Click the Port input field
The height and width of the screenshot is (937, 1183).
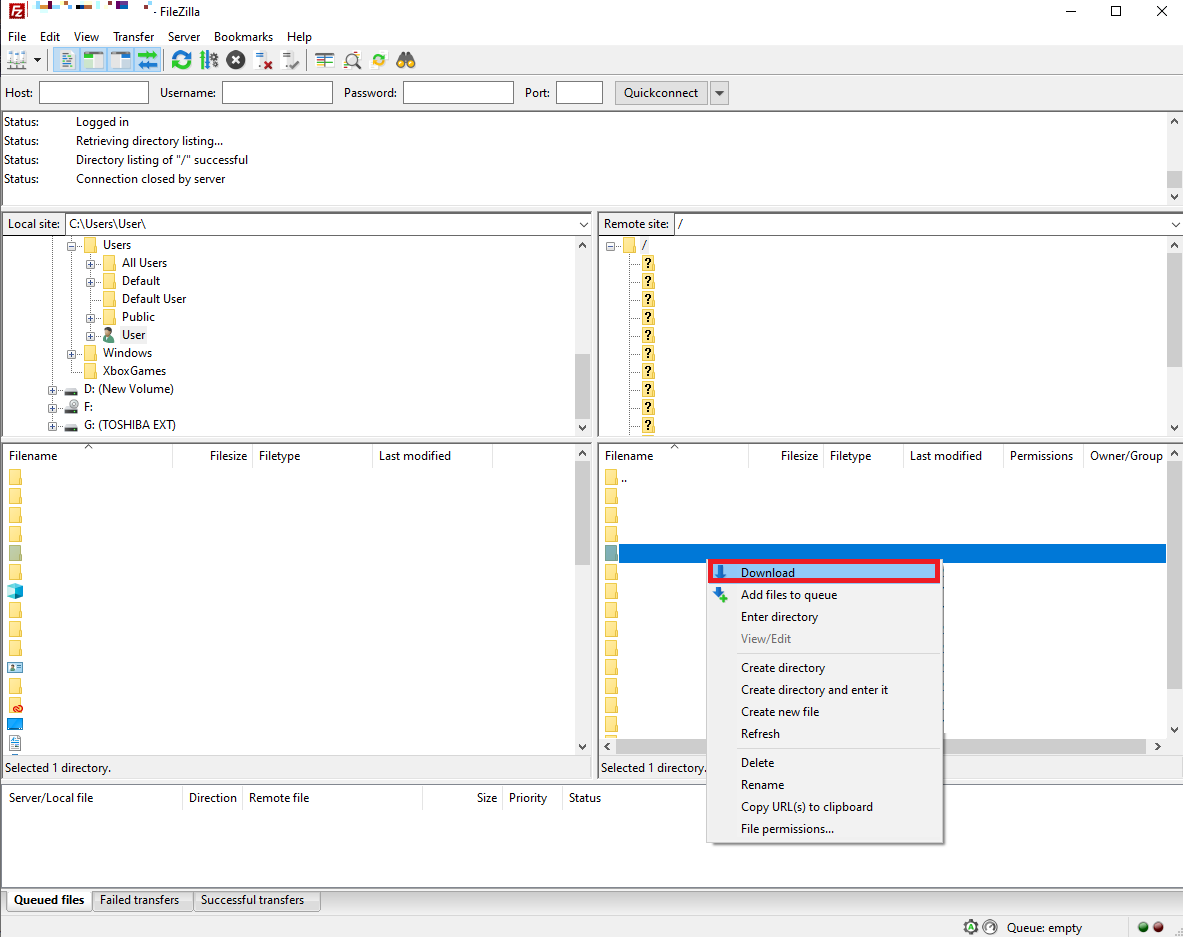click(579, 93)
